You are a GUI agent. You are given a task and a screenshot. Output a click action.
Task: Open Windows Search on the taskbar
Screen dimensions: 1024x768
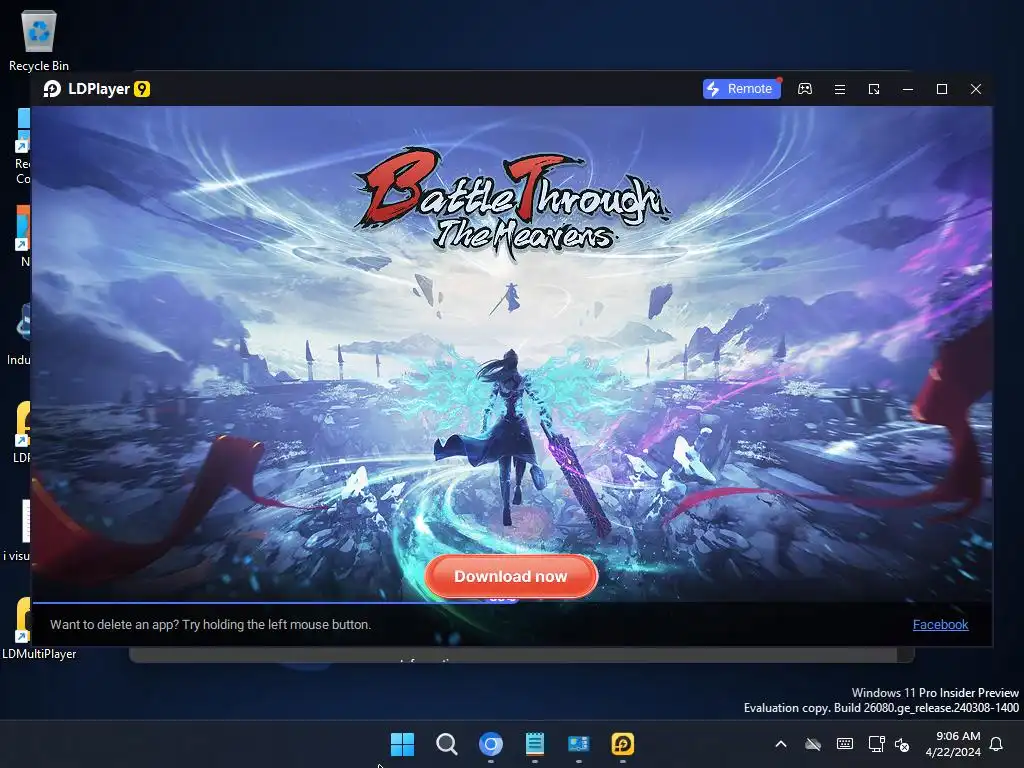tap(447, 744)
